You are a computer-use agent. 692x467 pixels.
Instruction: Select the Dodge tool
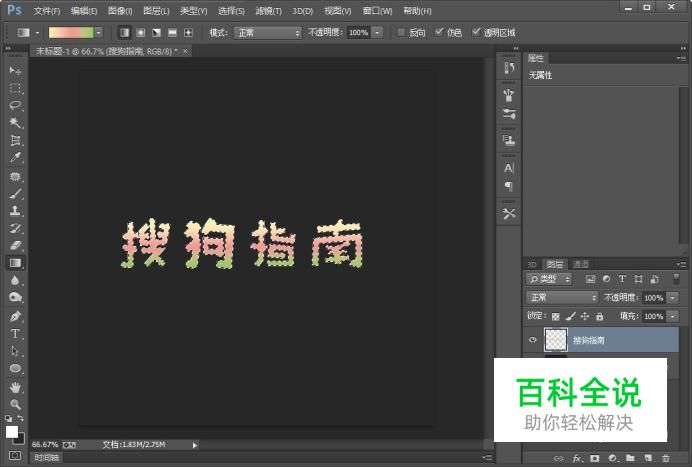click(15, 298)
